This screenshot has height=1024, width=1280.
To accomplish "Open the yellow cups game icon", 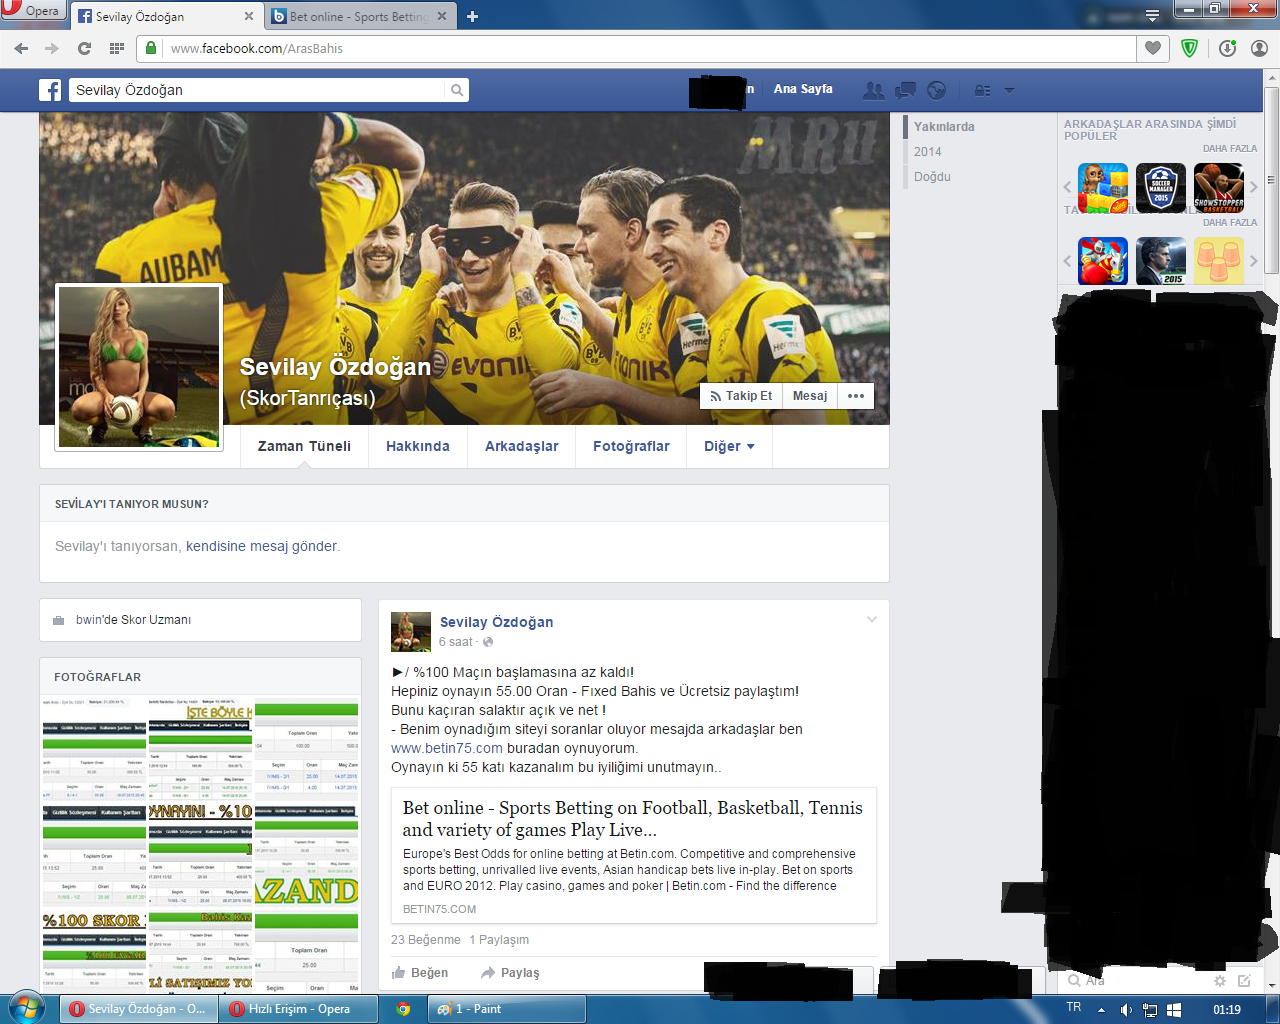I will pyautogui.click(x=1219, y=261).
